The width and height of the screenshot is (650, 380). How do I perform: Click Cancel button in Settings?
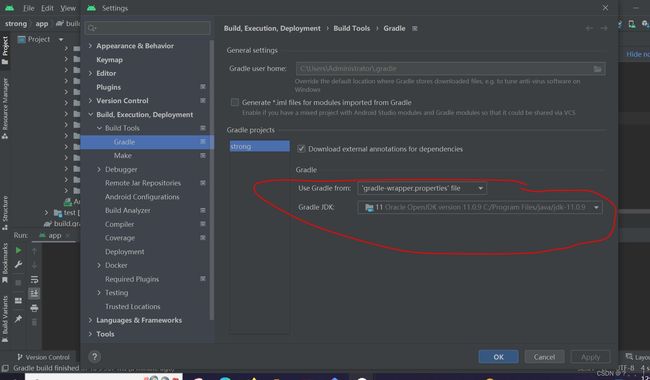tap(544, 357)
